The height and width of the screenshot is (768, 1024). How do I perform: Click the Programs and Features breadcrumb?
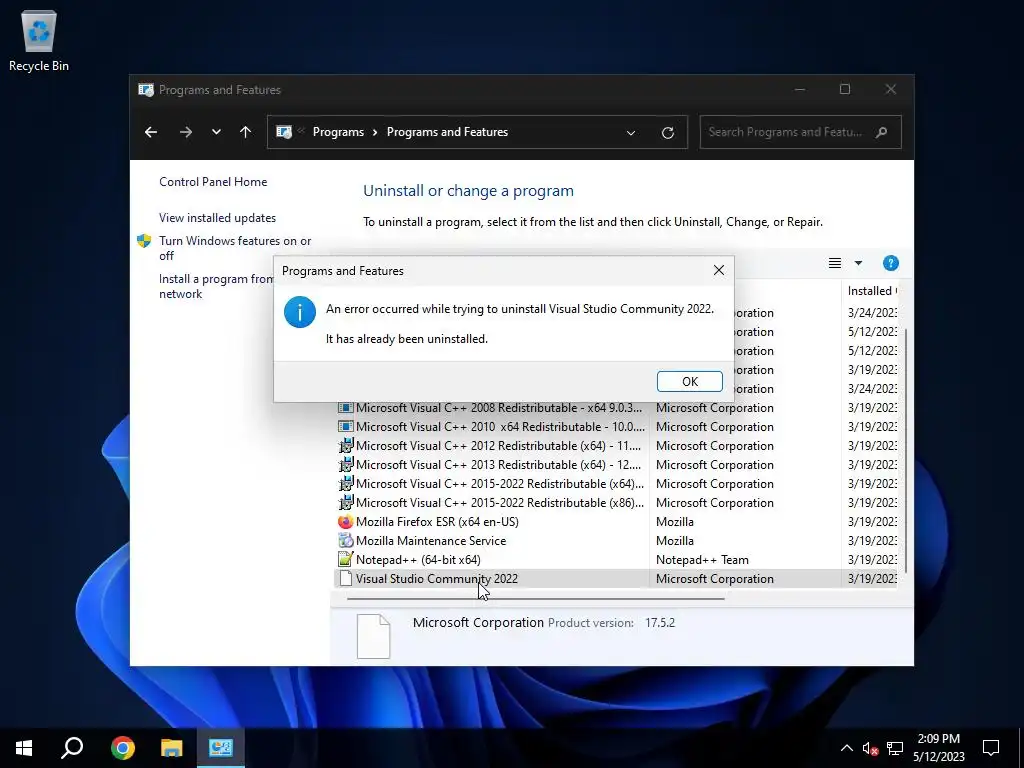click(x=447, y=132)
